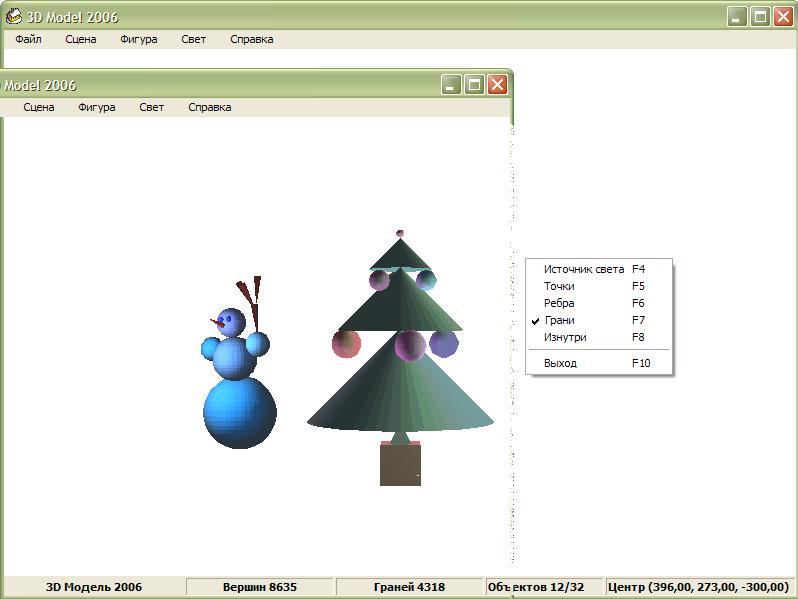Open the Файл menu in main window
Viewport: 798px width, 599px height.
28,39
